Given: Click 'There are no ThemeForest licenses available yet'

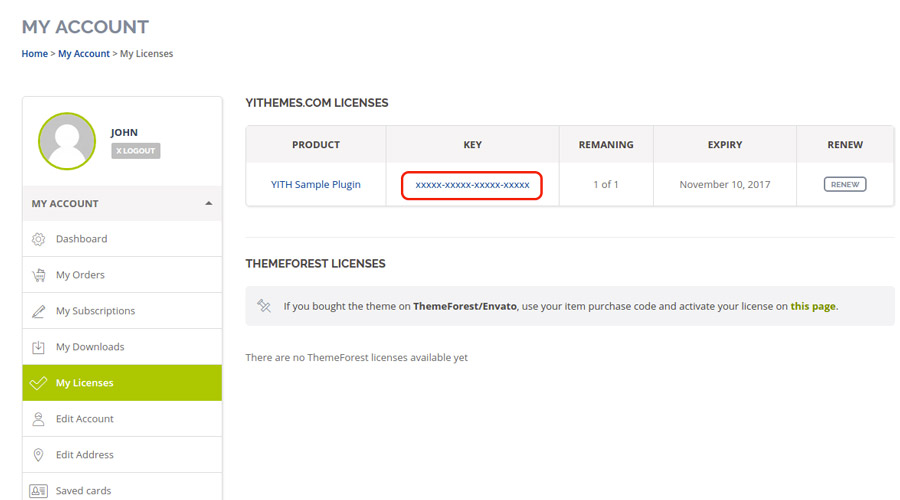Looking at the screenshot, I should click(x=356, y=357).
